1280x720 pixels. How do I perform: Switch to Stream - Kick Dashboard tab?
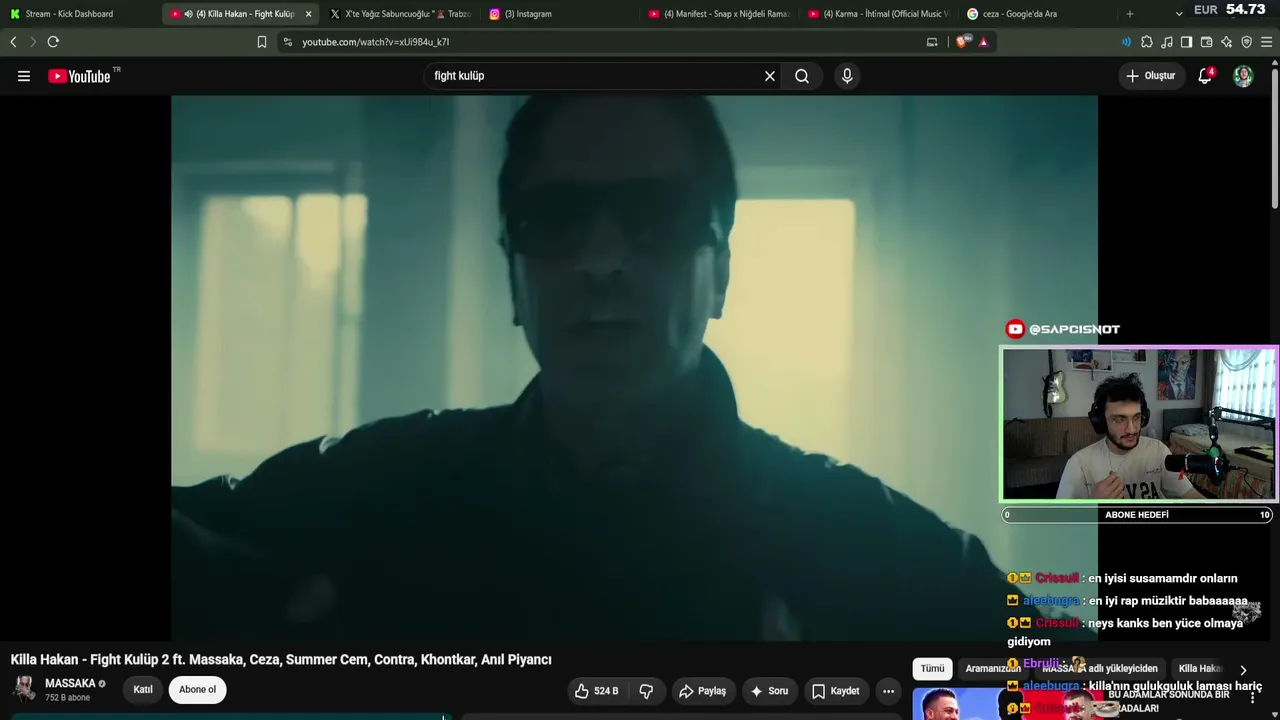point(80,14)
